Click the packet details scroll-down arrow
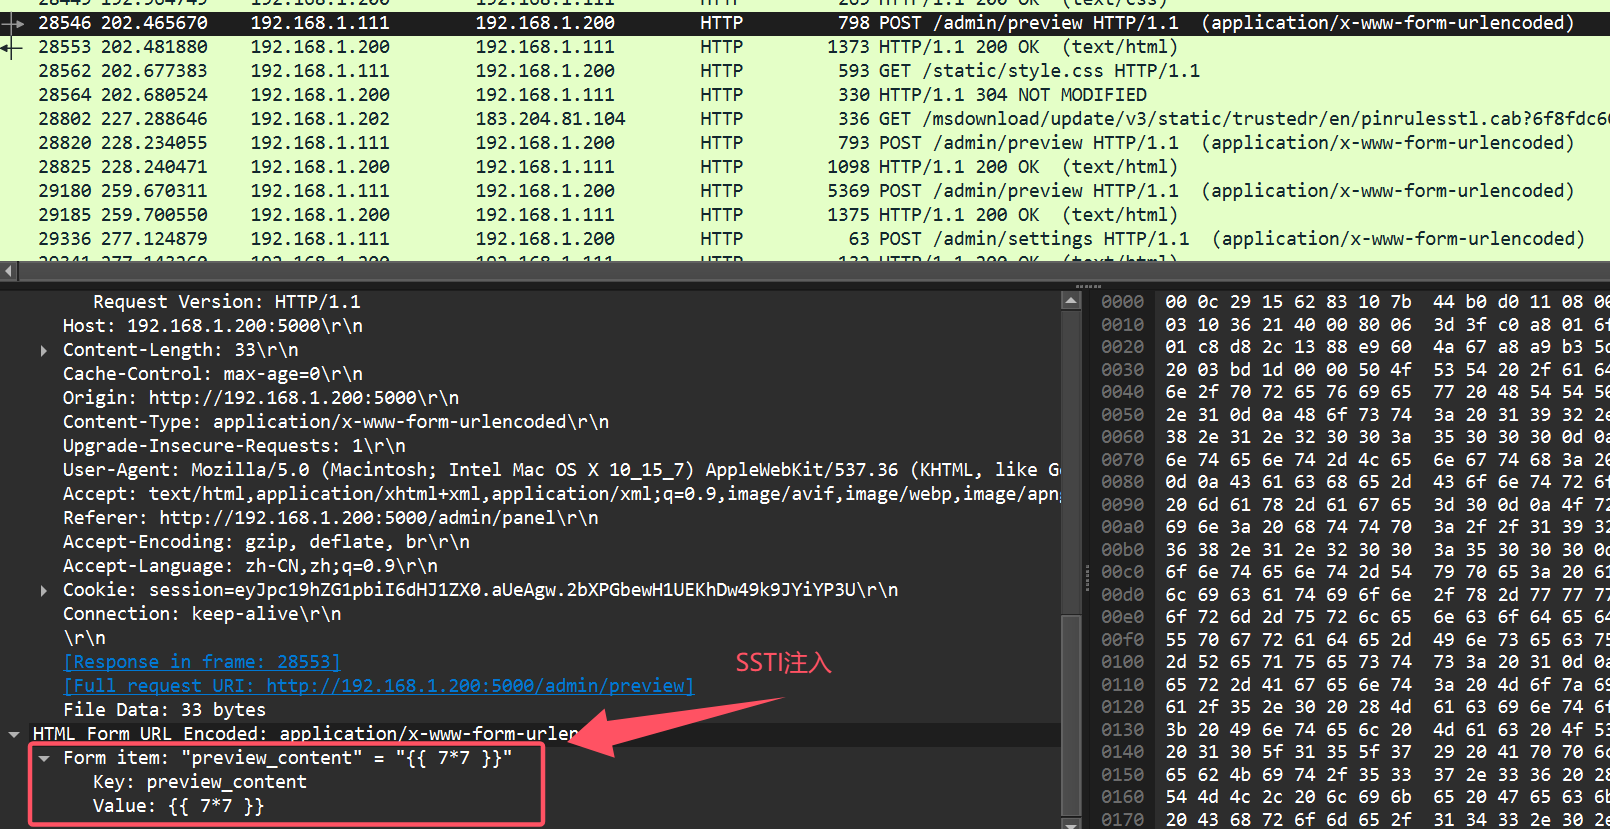 coord(1071,822)
